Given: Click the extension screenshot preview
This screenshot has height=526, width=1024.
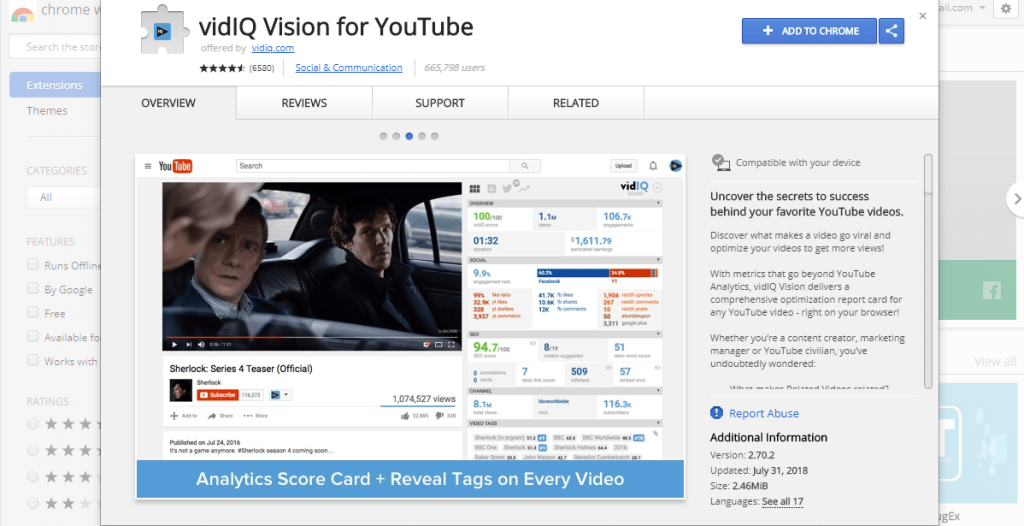Looking at the screenshot, I should pyautogui.click(x=410, y=326).
